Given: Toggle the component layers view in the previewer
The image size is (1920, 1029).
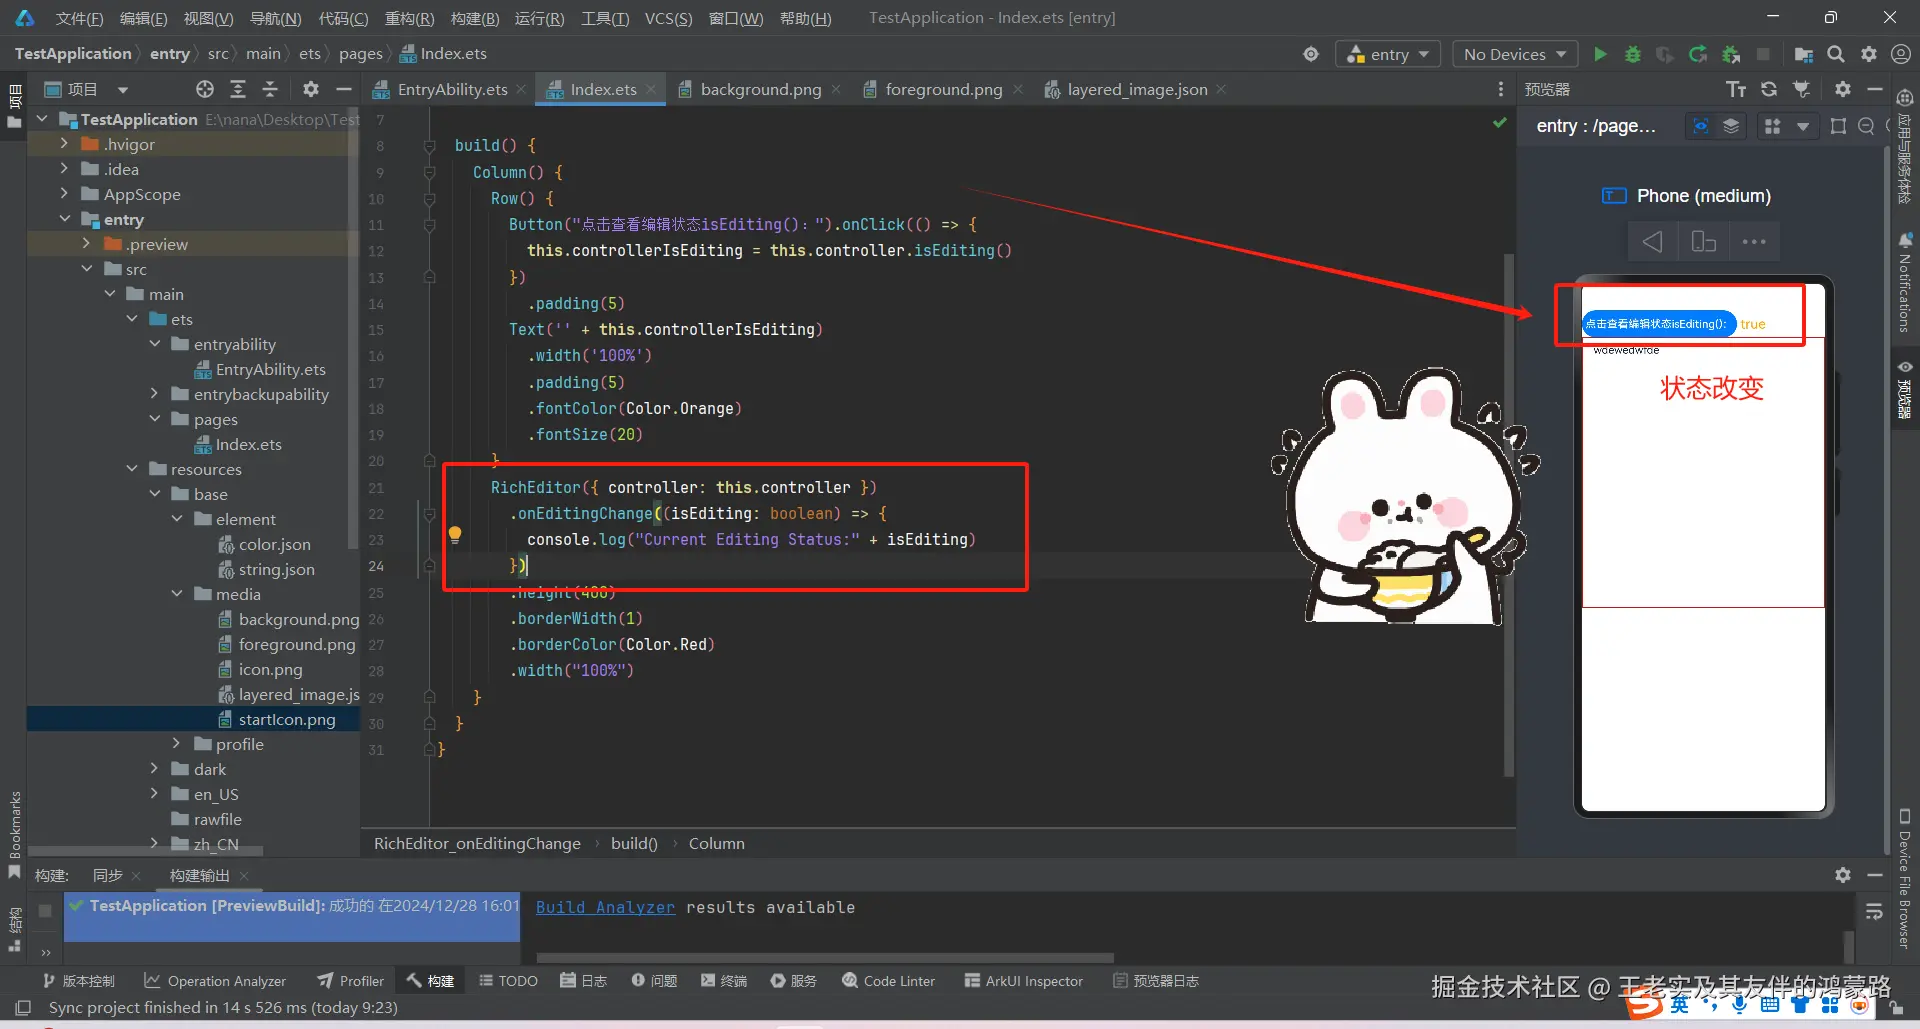Looking at the screenshot, I should (1731, 126).
